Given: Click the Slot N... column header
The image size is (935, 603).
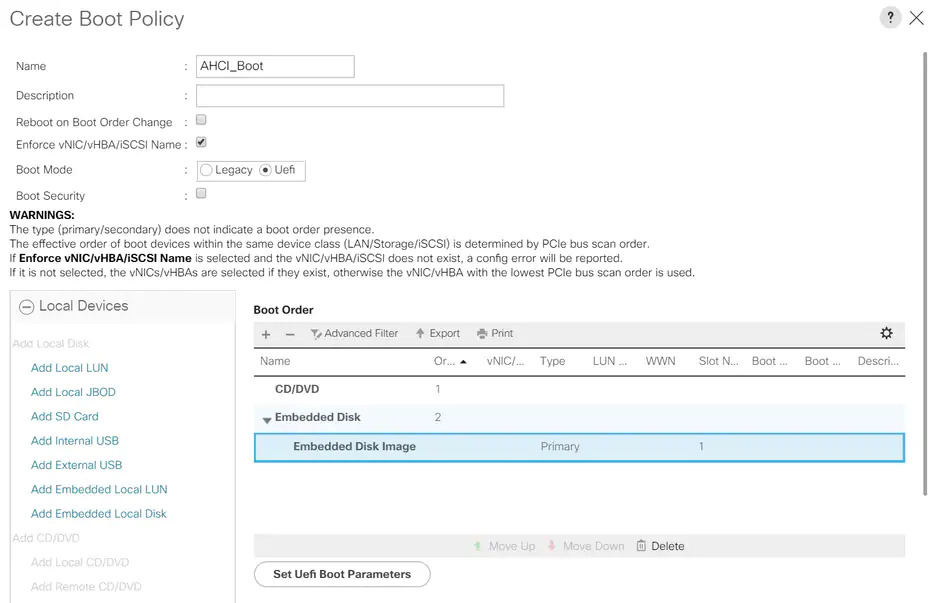Looking at the screenshot, I should coord(718,361).
